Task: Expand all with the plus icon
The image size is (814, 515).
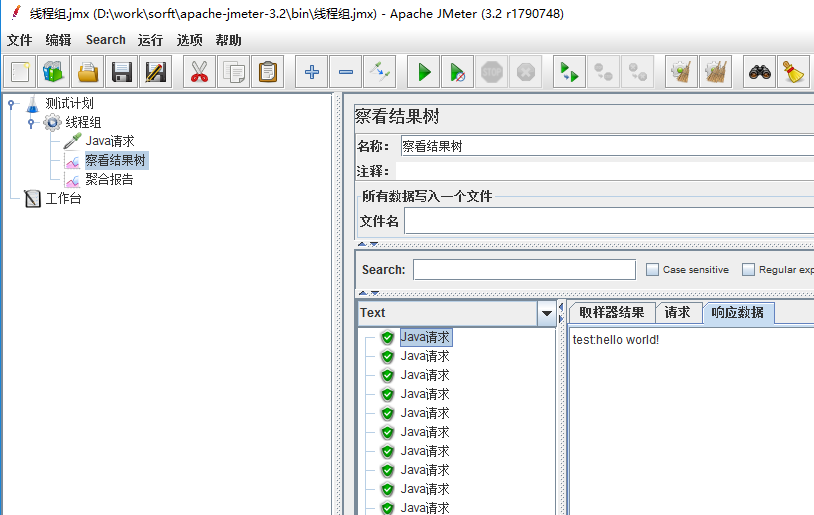Action: pyautogui.click(x=311, y=72)
